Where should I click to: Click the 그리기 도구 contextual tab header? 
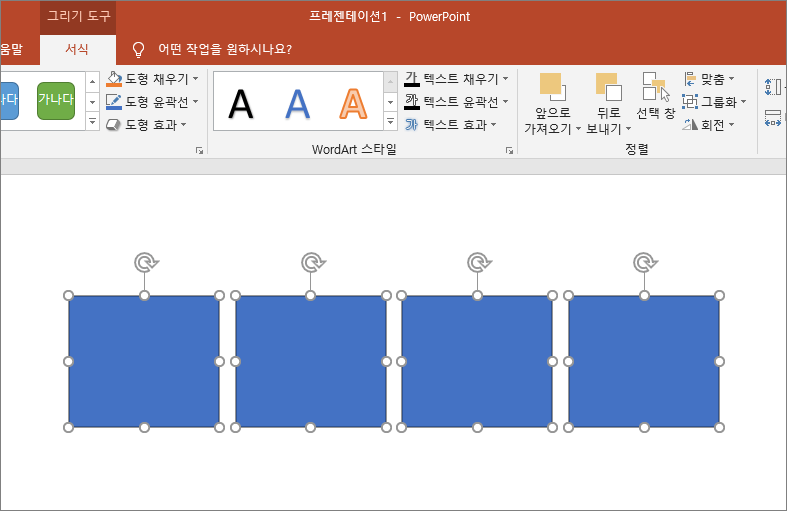tap(78, 17)
